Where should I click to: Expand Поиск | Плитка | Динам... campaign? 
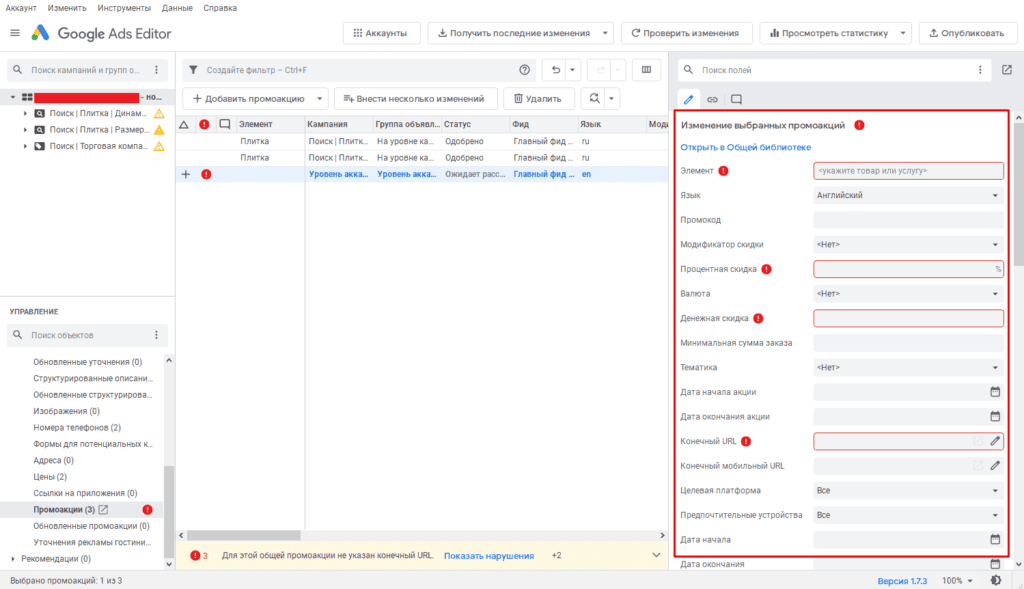tap(25, 113)
